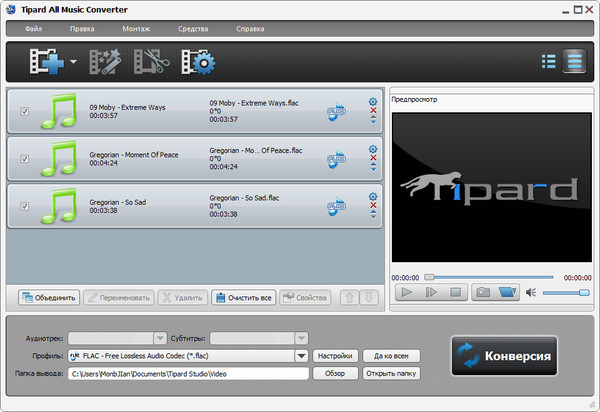The width and height of the screenshot is (600, 412).
Task: Open format selector for Moby track output
Action: [x=336, y=113]
